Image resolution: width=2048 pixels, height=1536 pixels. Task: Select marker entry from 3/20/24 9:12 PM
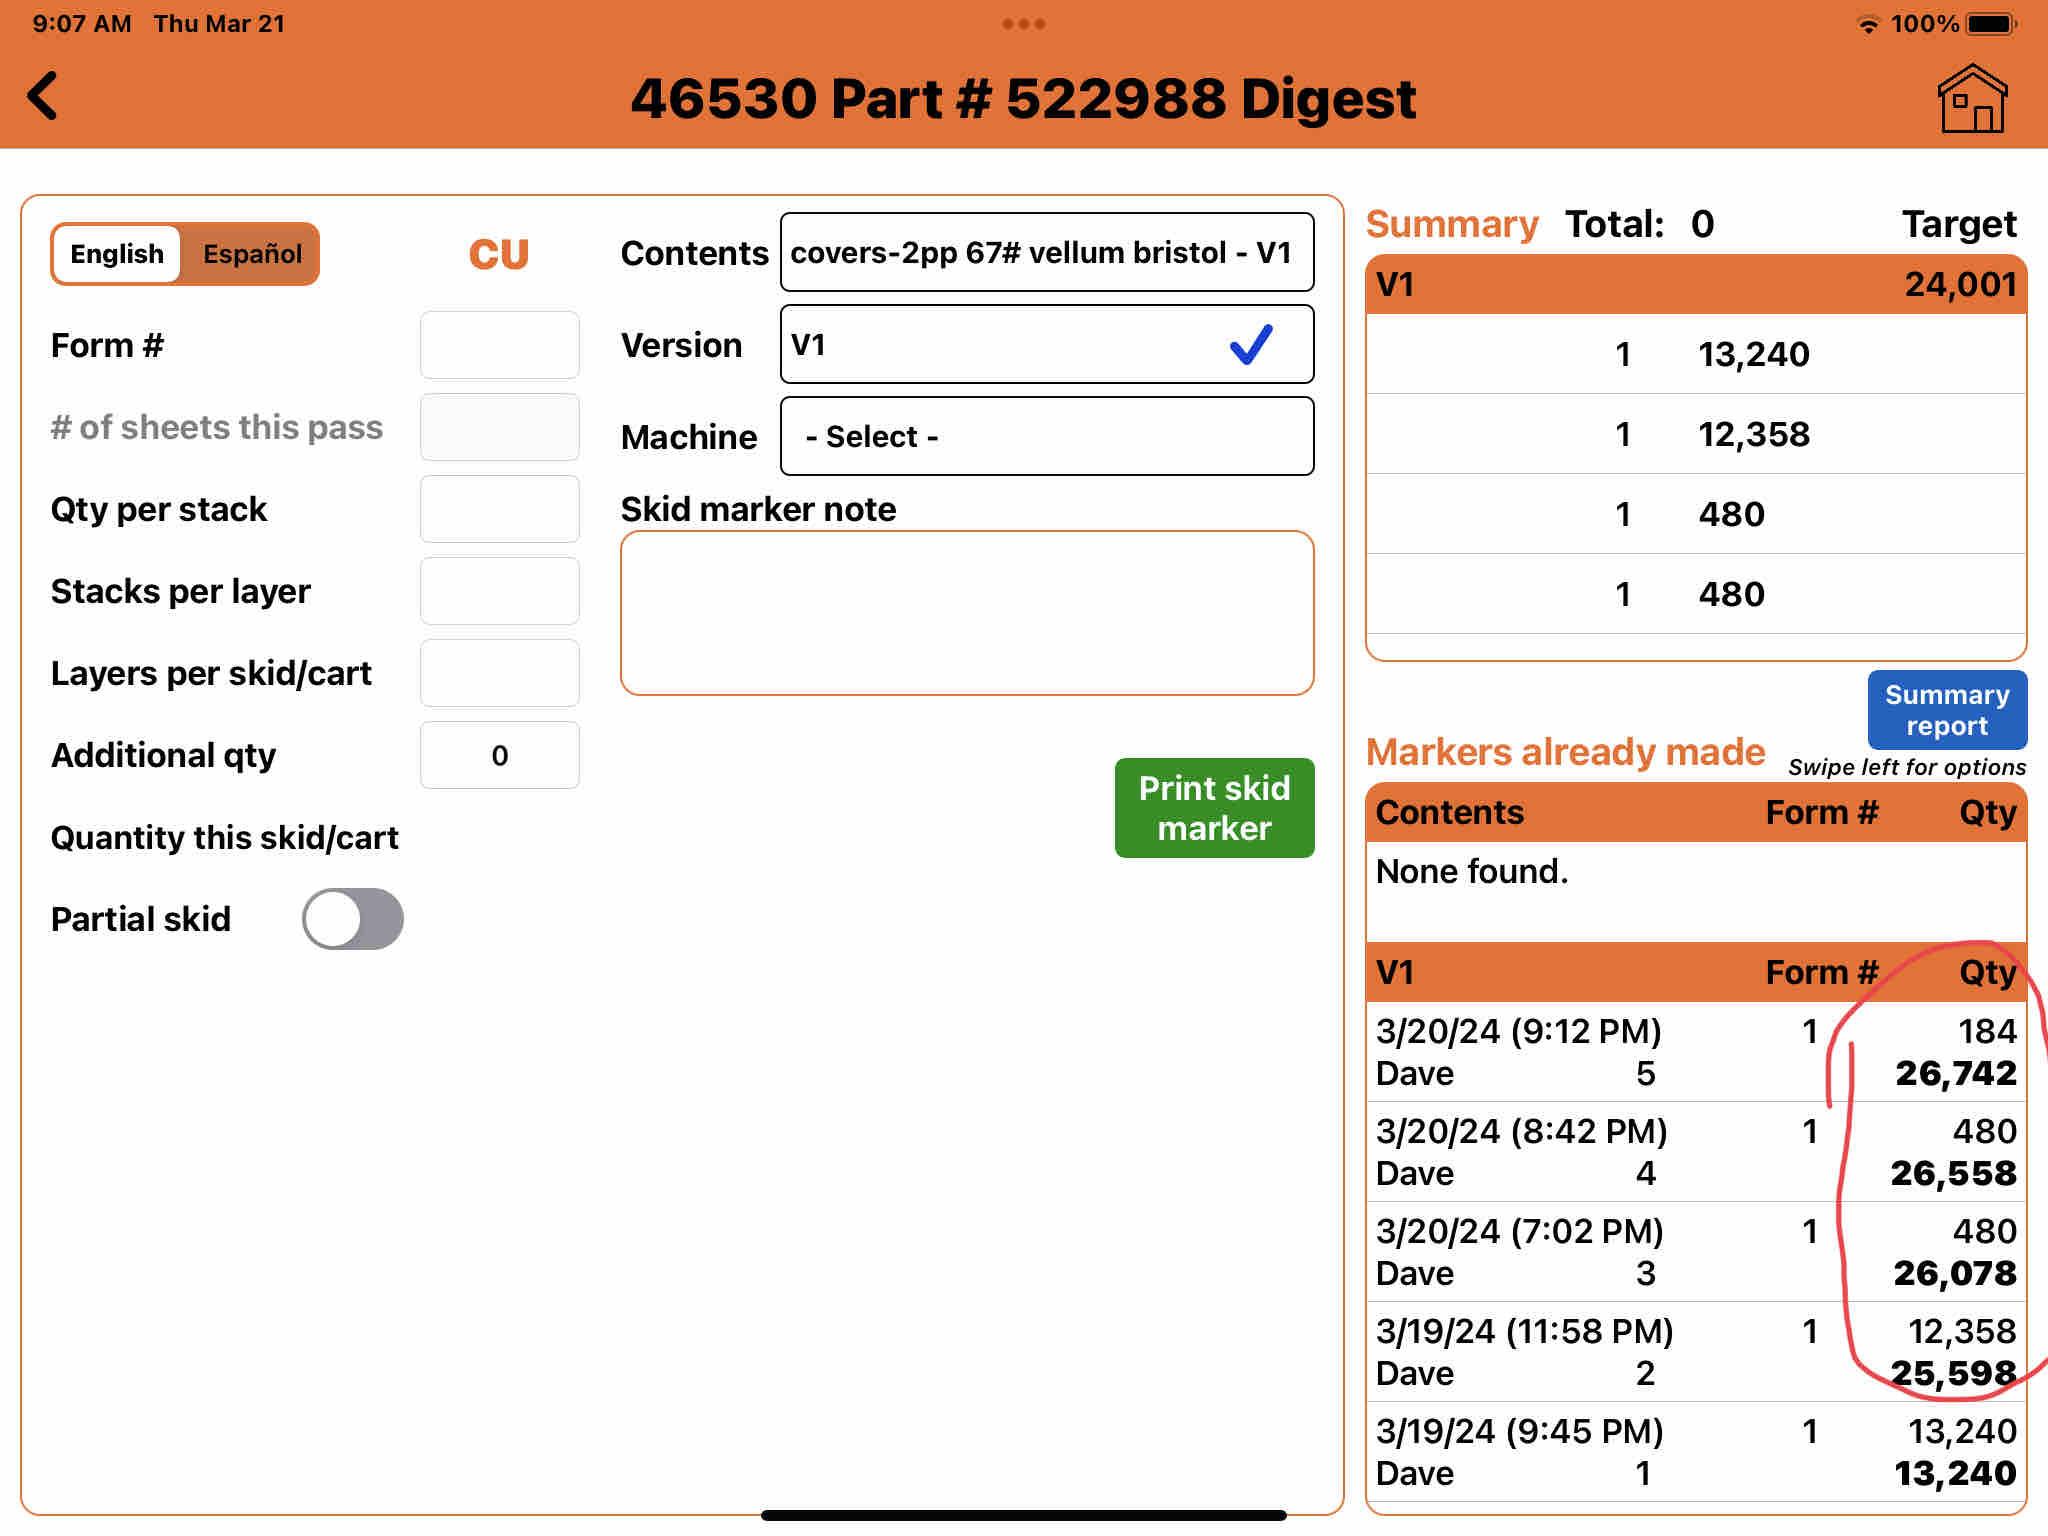click(x=1695, y=1052)
